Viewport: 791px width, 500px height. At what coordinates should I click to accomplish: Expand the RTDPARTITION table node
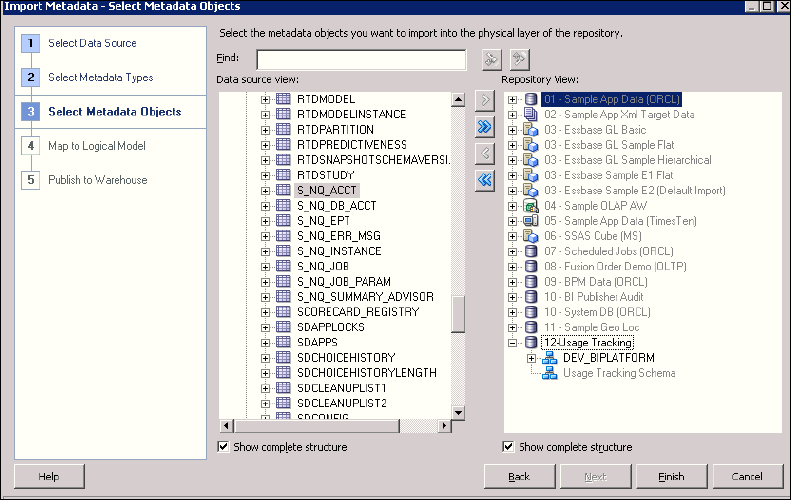click(x=265, y=130)
